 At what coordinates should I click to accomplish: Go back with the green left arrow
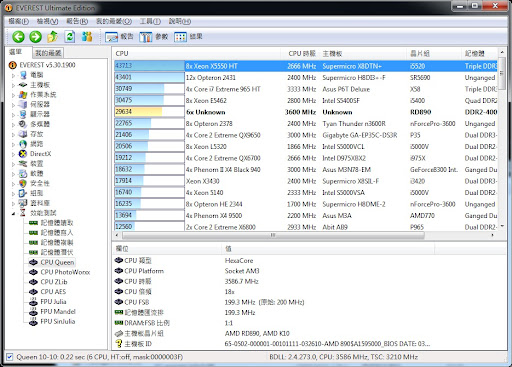tap(18, 37)
